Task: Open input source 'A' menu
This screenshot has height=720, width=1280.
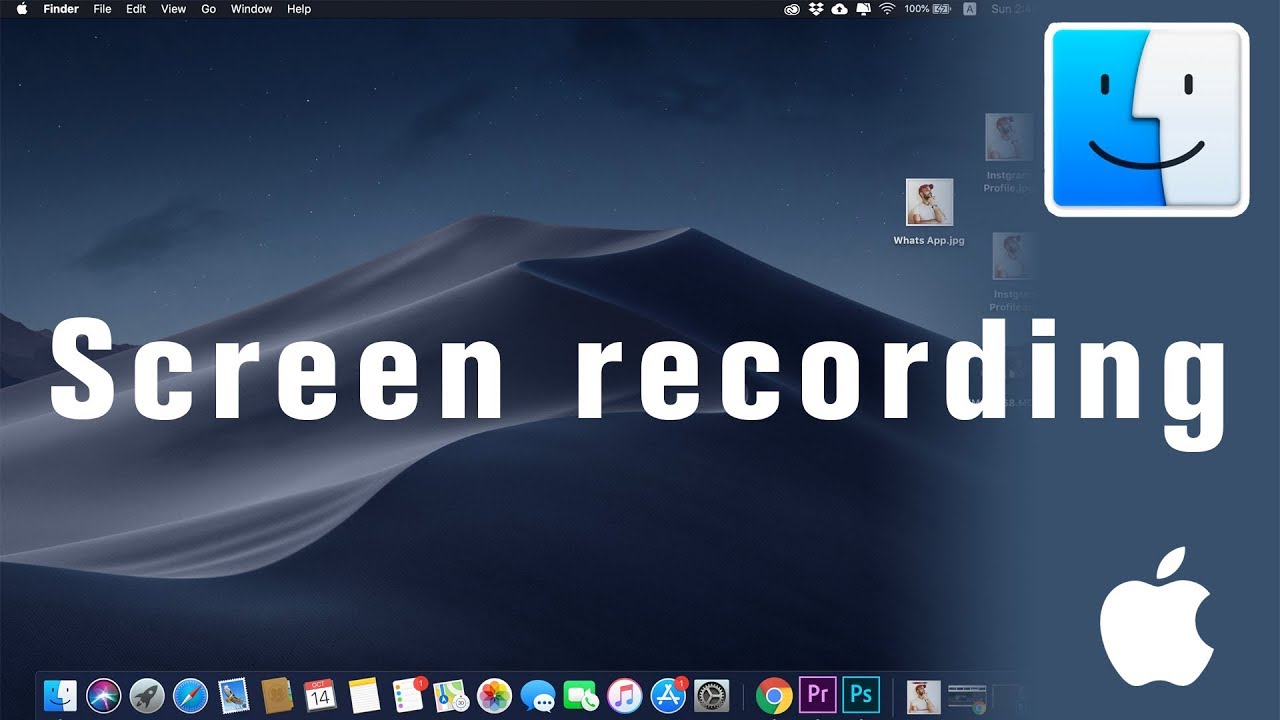Action: (969, 9)
